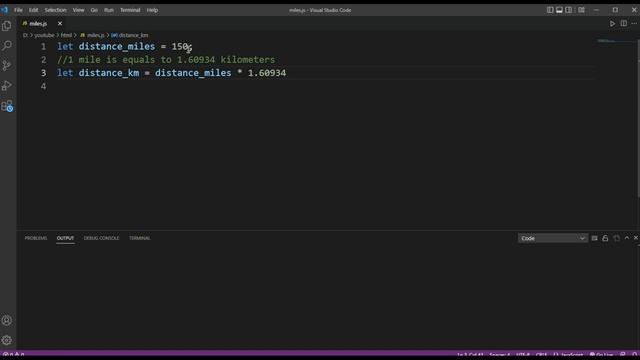The width and height of the screenshot is (640, 360).
Task: Change encoding via UTF-8 status item
Action: tap(523, 355)
